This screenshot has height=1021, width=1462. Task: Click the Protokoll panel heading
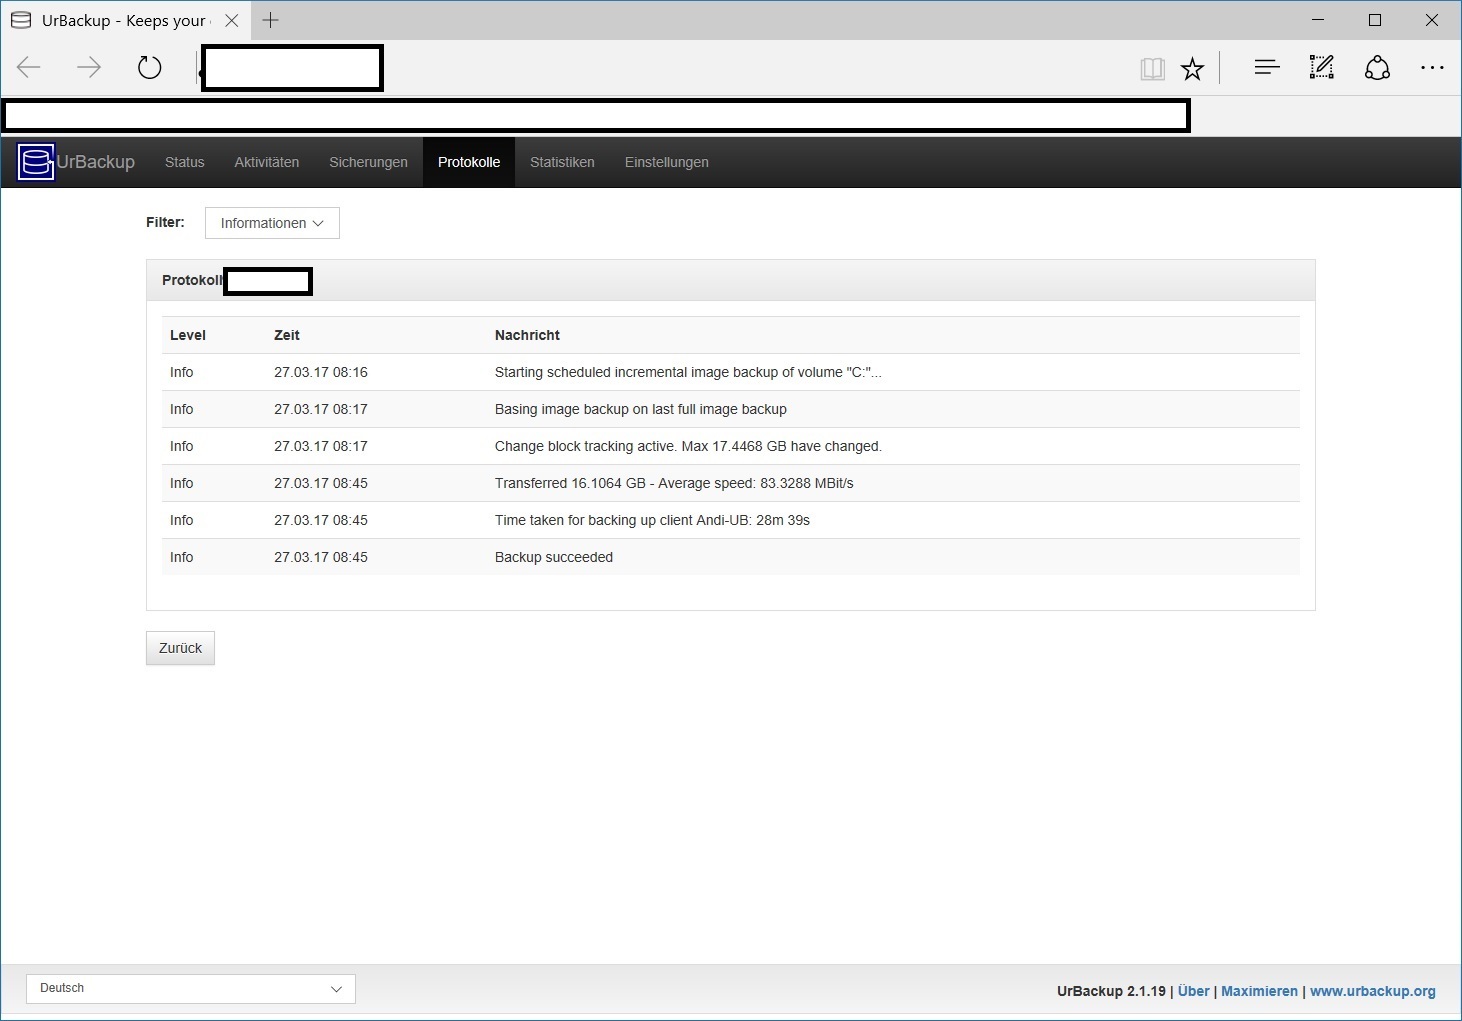point(192,280)
